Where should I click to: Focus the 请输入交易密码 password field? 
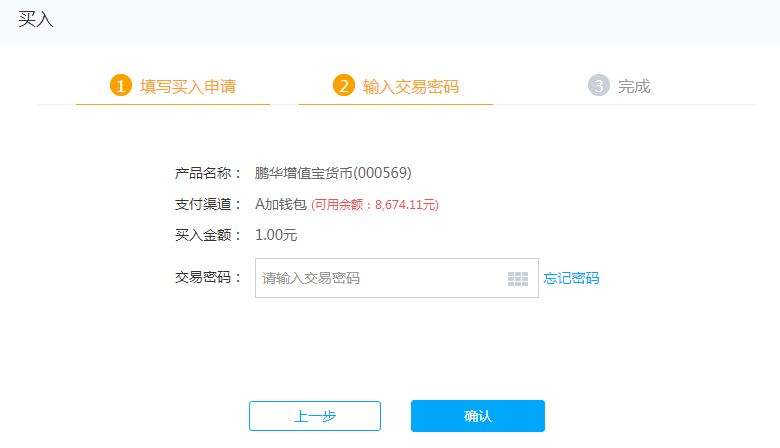(x=397, y=278)
